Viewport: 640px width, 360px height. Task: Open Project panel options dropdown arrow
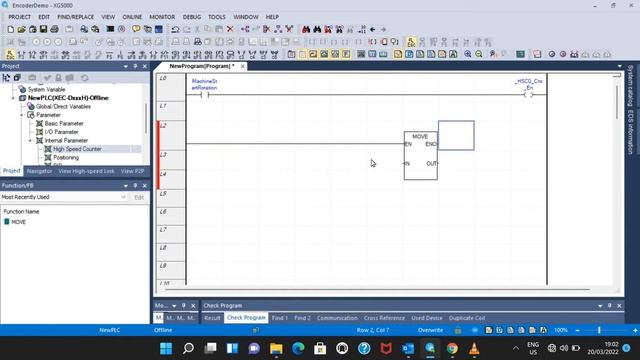click(x=126, y=66)
